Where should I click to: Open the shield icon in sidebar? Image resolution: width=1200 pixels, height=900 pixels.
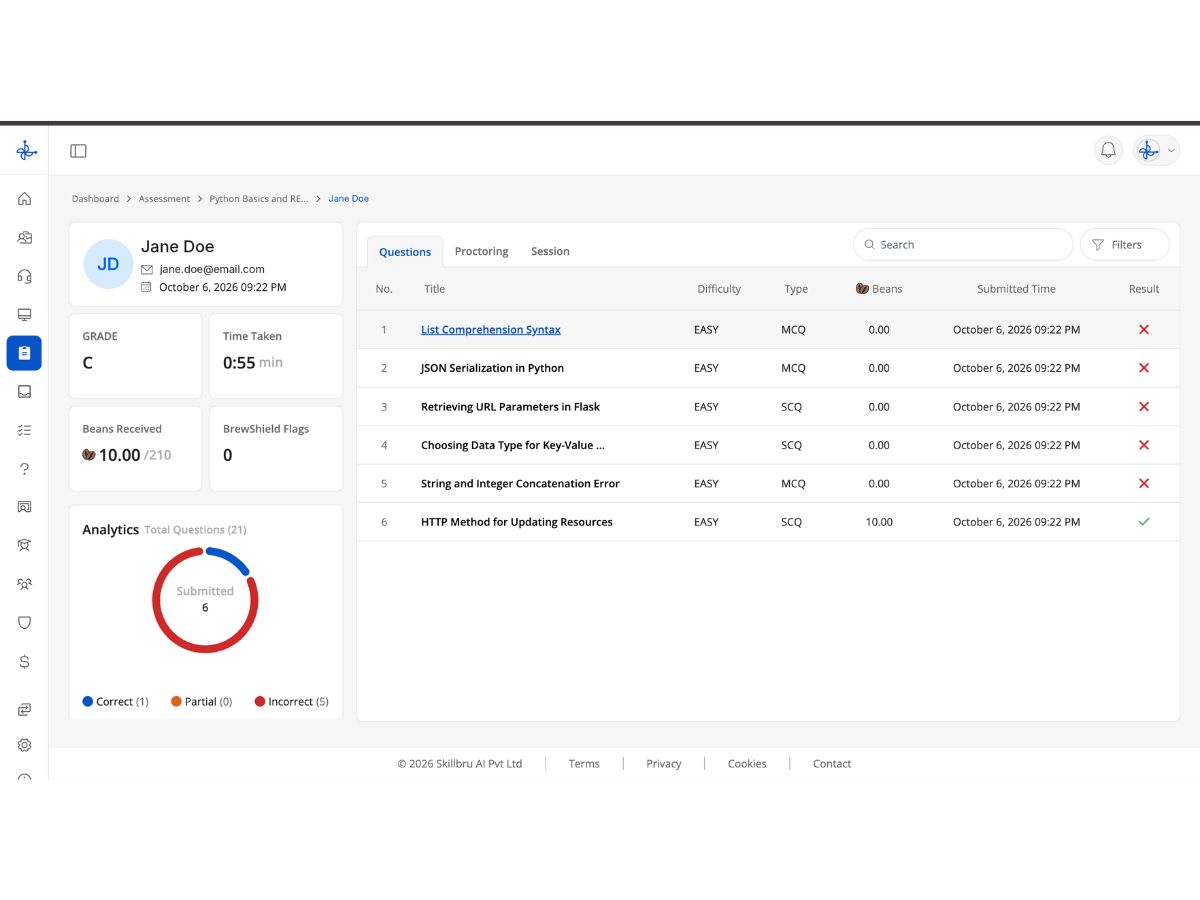point(24,622)
